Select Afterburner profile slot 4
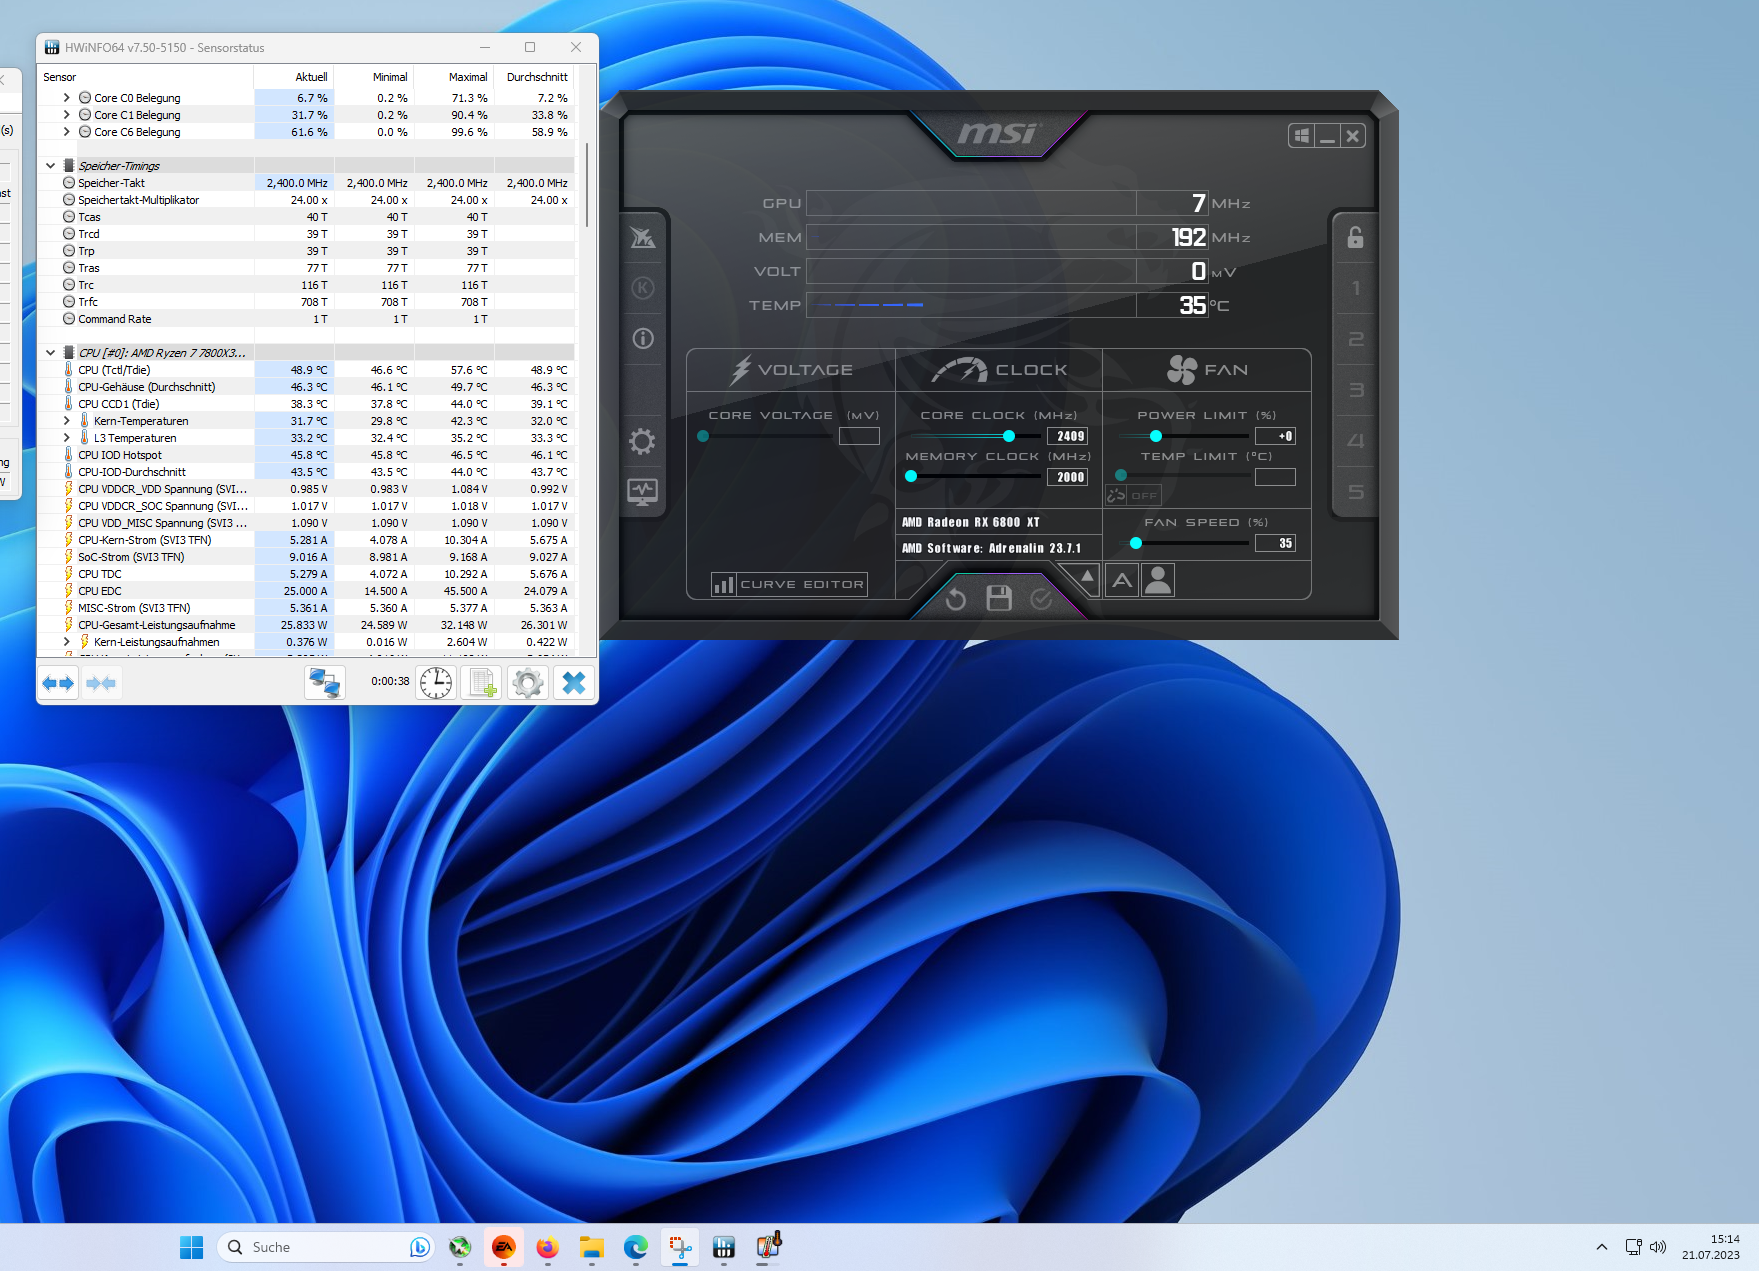 coord(1356,441)
